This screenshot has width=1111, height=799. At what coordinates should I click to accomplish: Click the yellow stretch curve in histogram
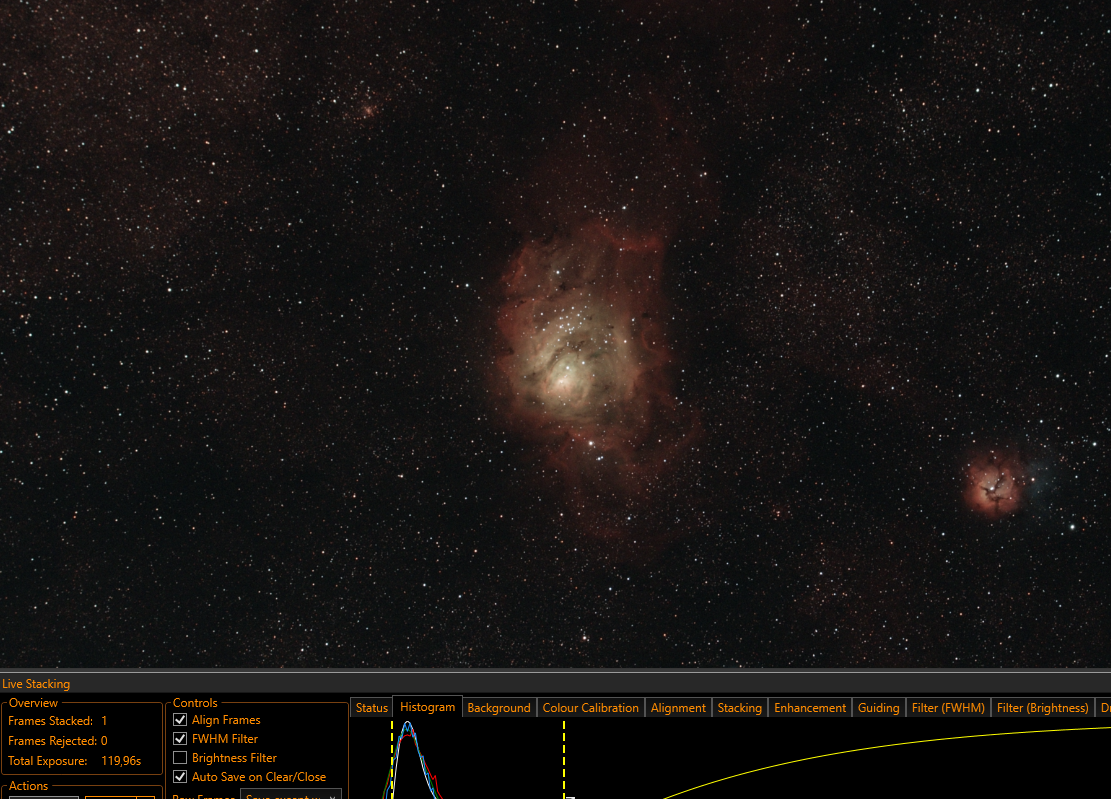pos(886,745)
